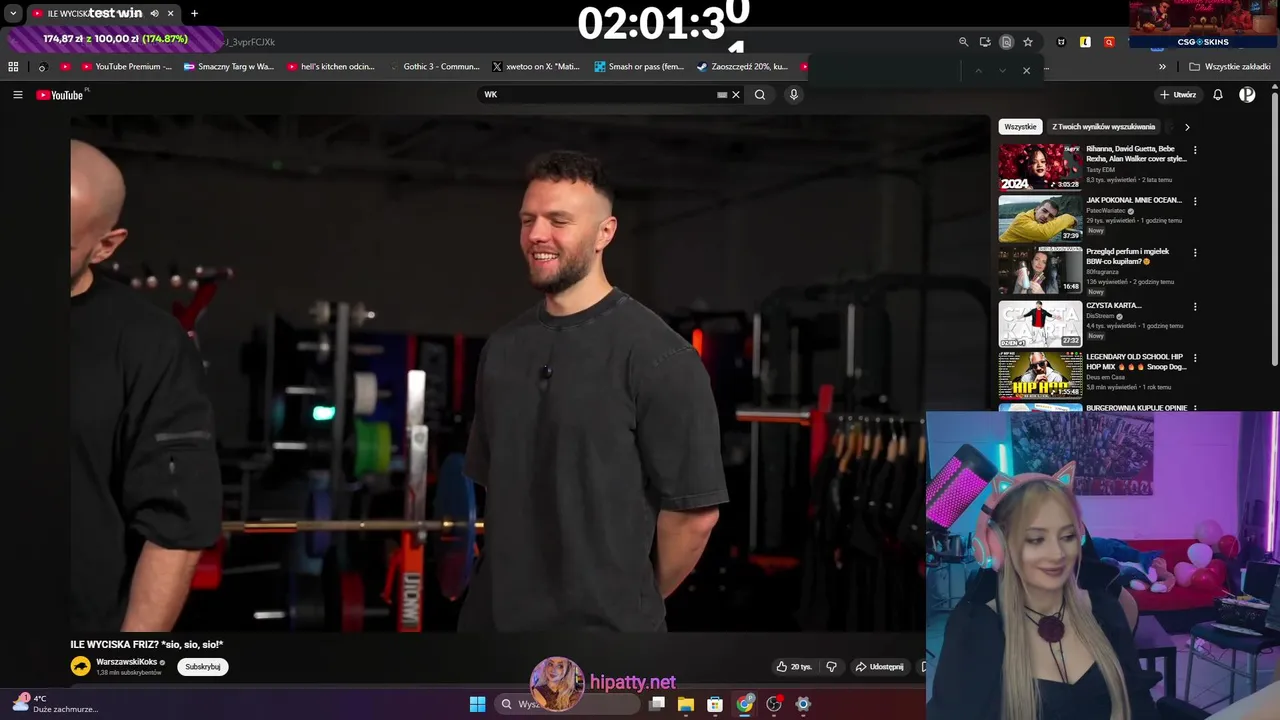Image resolution: width=1280 pixels, height=720 pixels.
Task: Open options menu for Przegląd perfum video
Action: 1195,254
